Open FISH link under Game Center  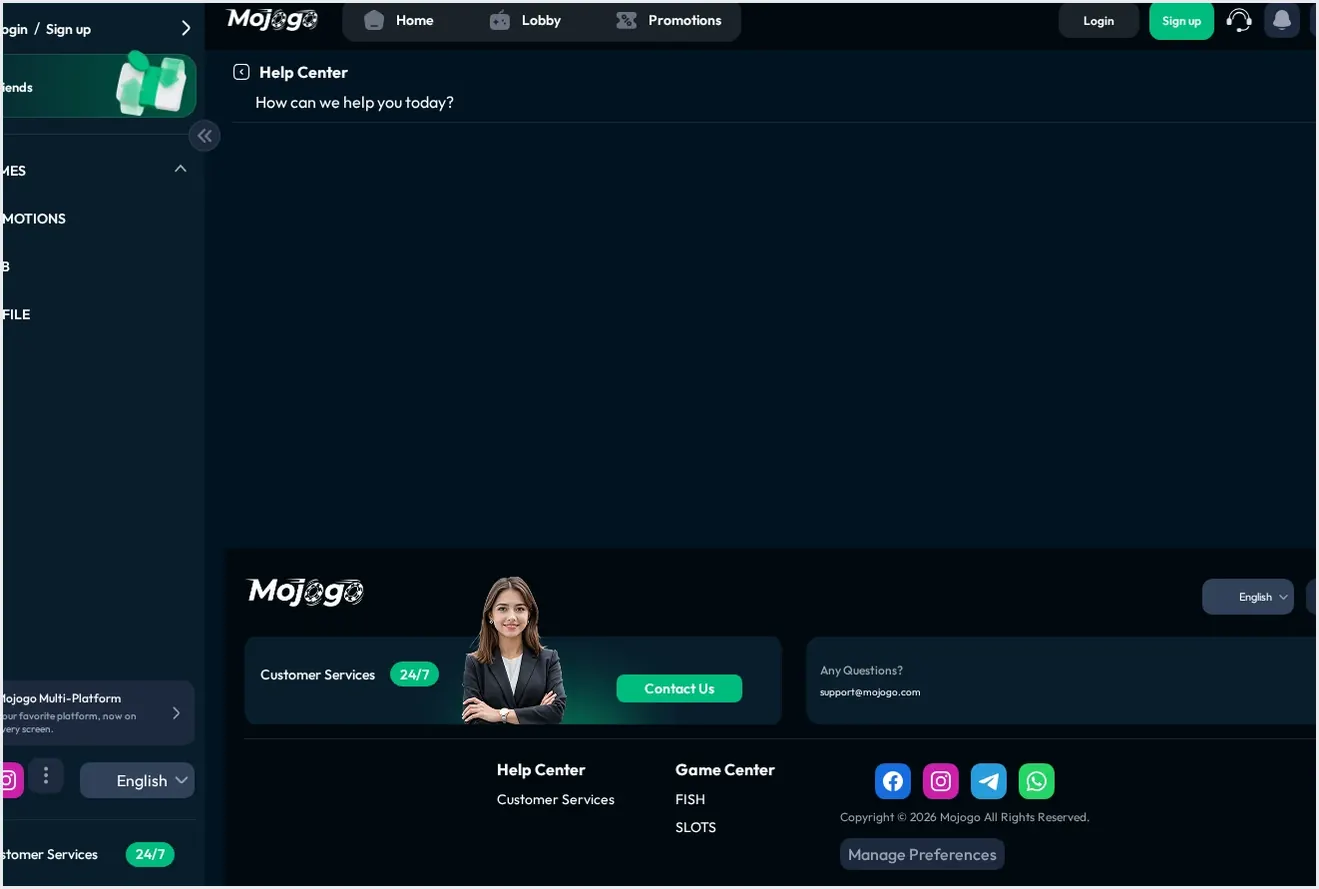(x=690, y=799)
